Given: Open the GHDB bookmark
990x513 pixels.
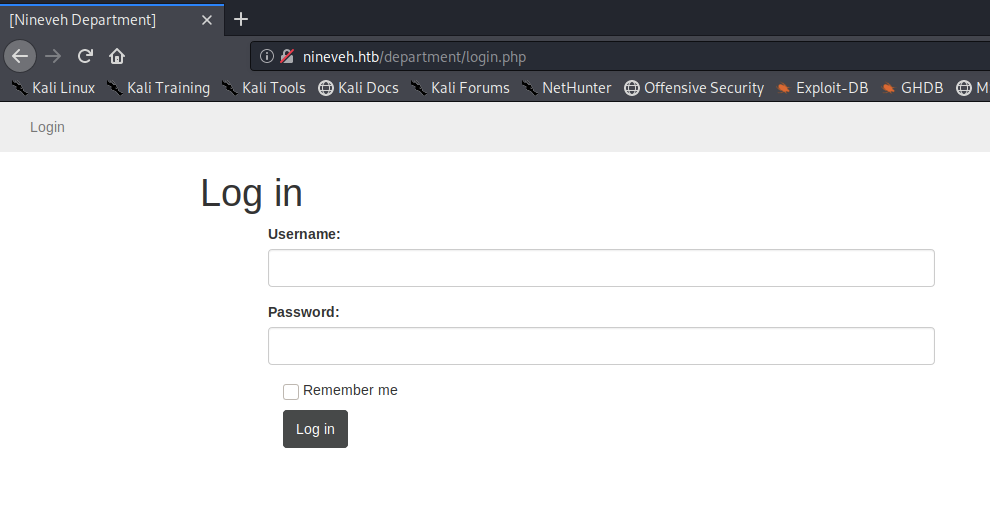Looking at the screenshot, I should tap(912, 88).
